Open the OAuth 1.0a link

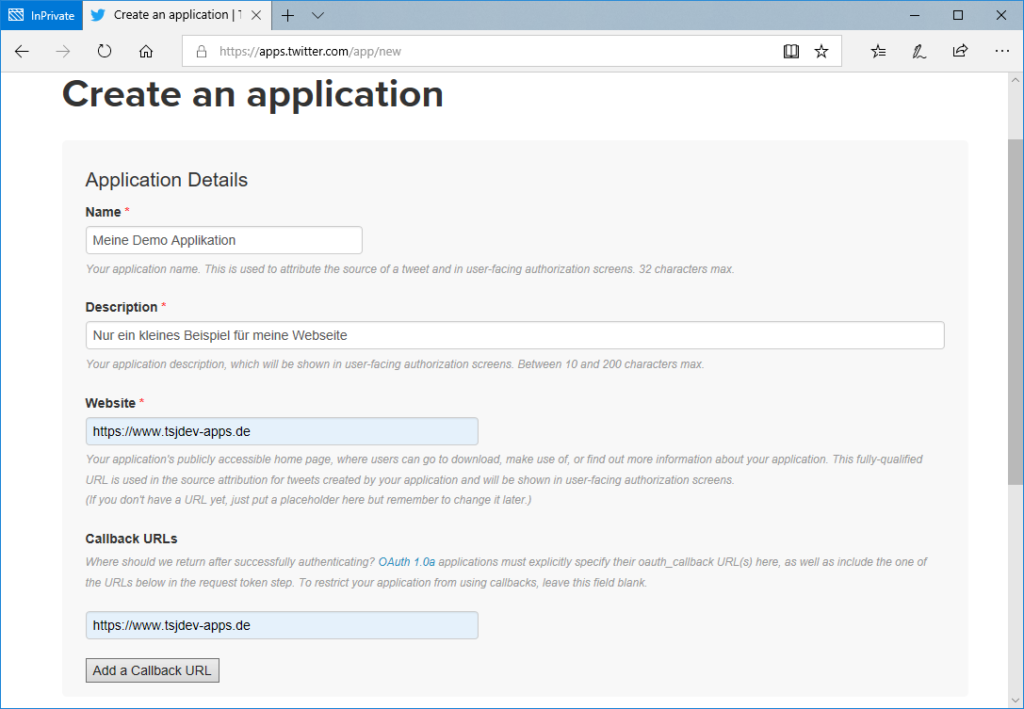[406, 563]
